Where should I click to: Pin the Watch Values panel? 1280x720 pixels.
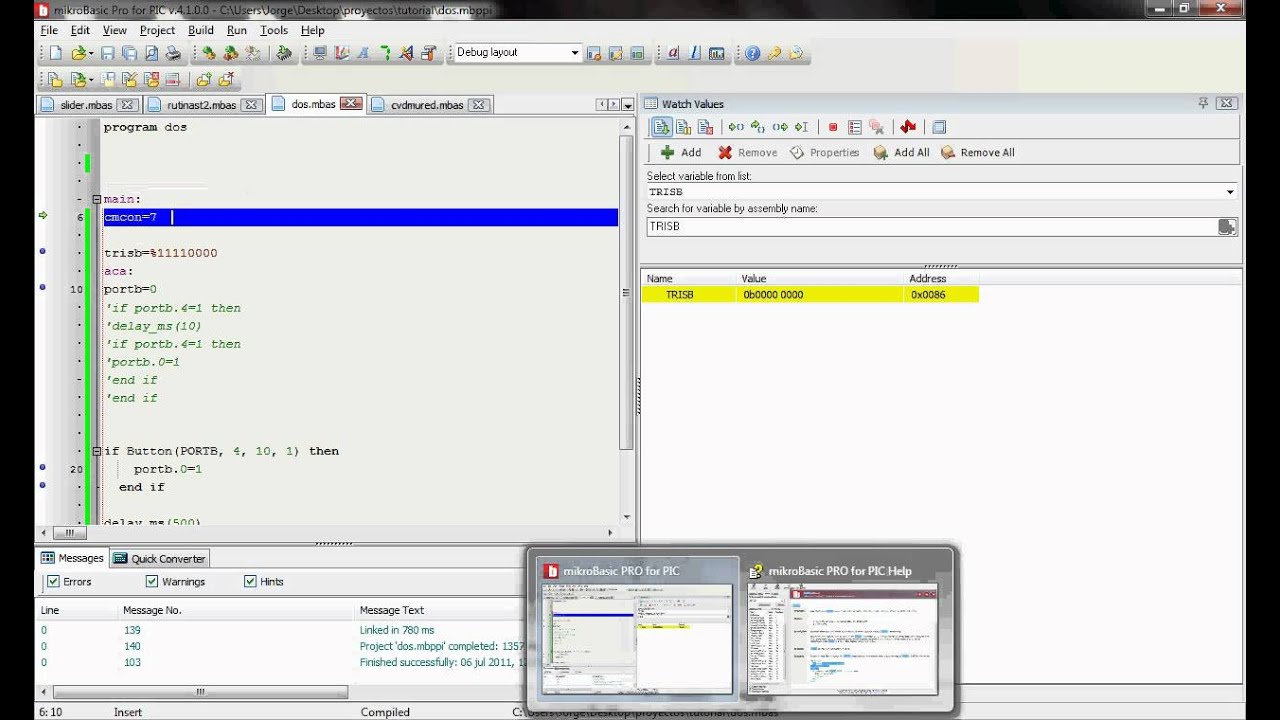(1203, 103)
